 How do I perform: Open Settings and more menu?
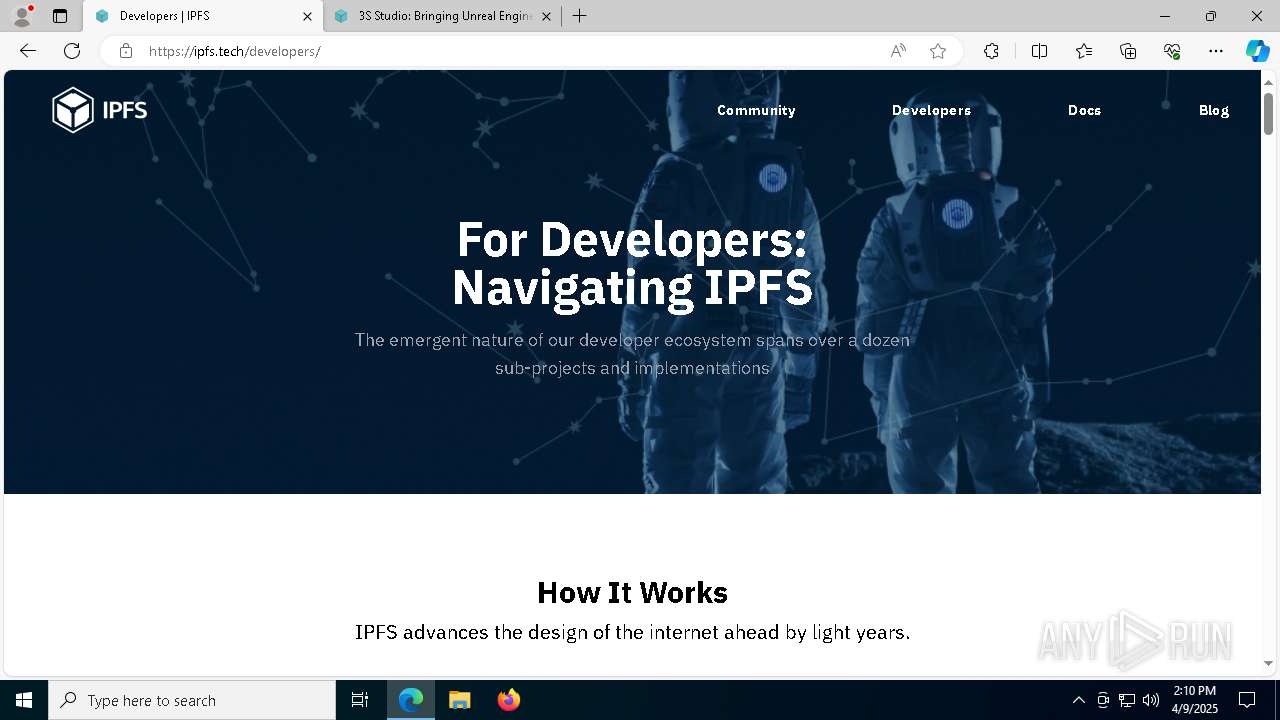tap(1216, 51)
